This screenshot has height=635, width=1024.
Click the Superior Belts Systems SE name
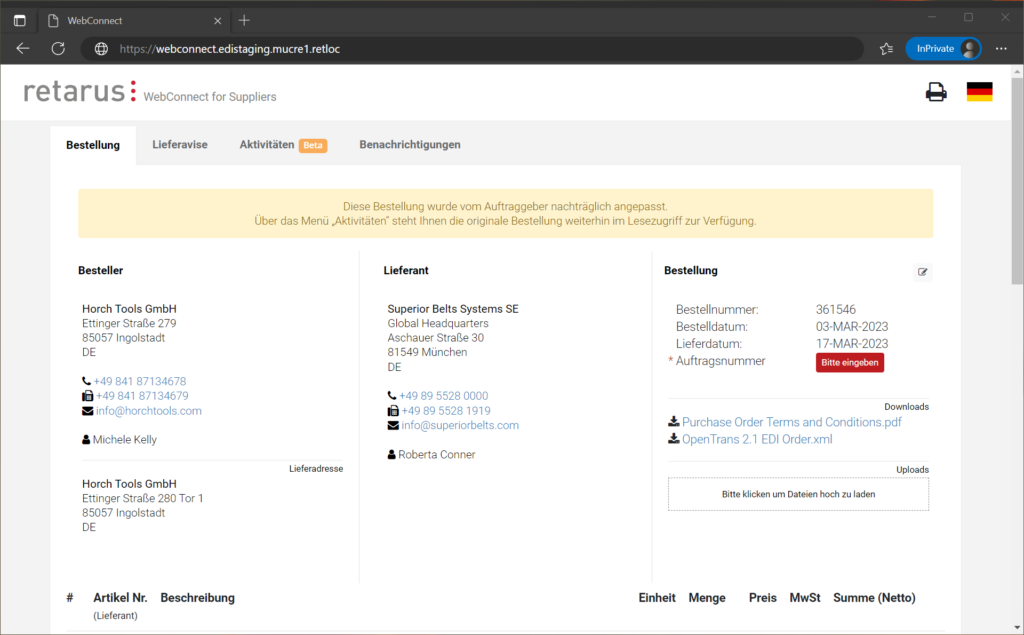pyautogui.click(x=453, y=309)
